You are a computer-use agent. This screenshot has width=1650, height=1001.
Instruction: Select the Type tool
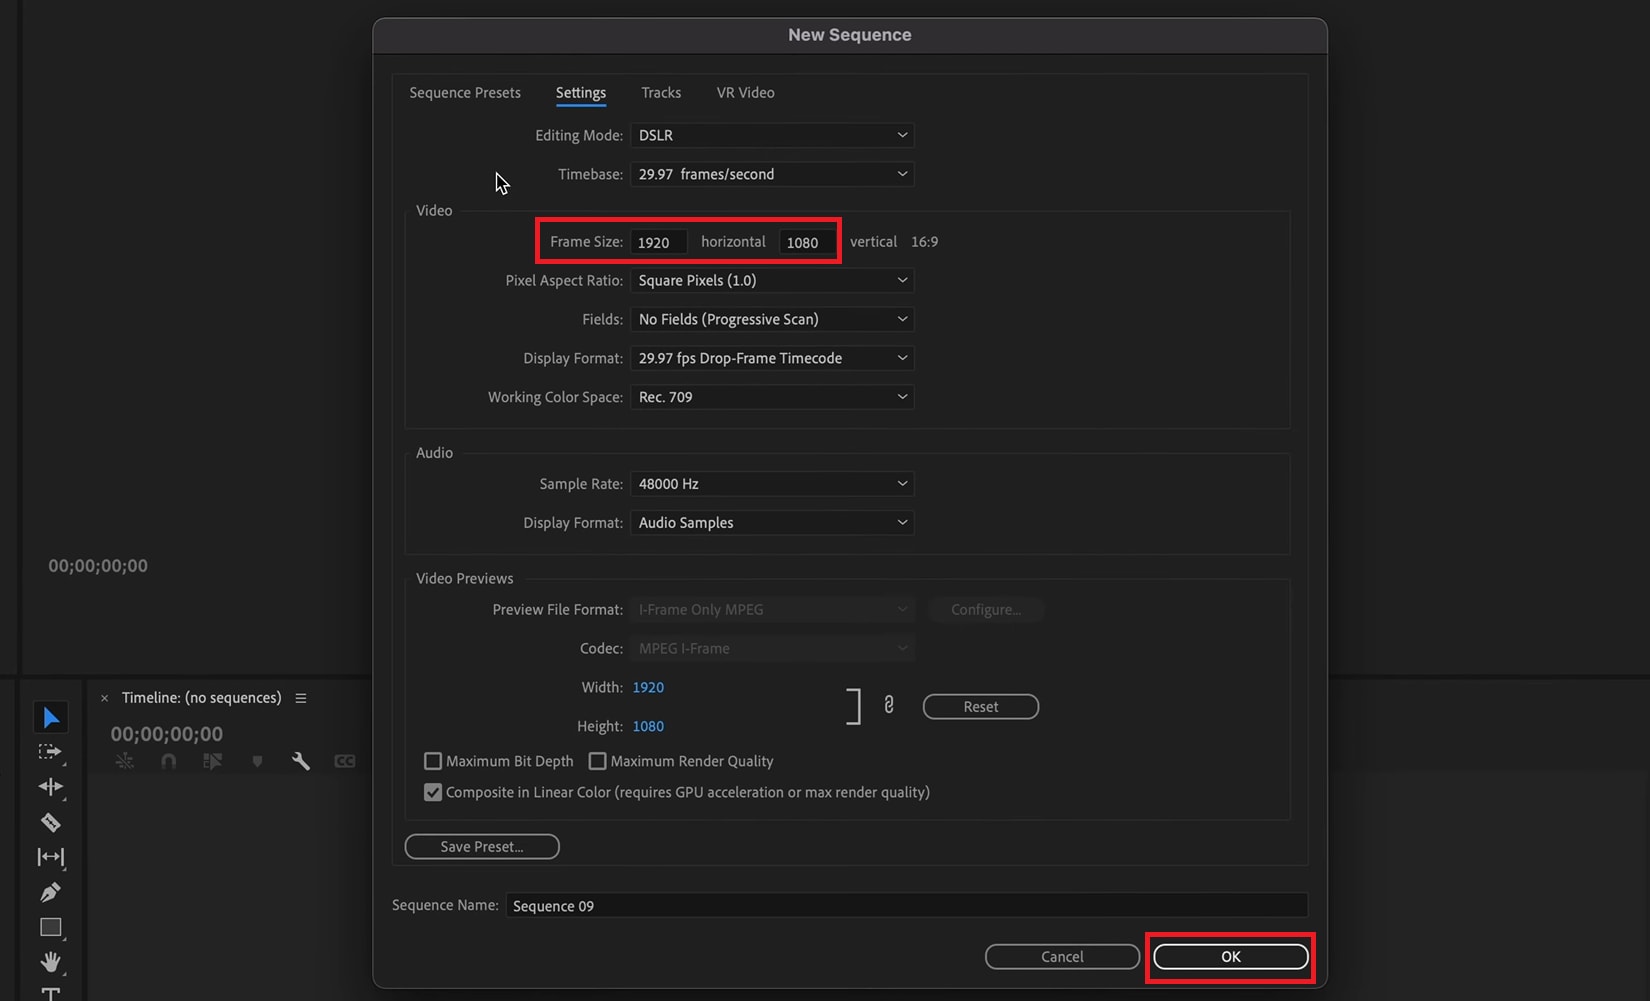pyautogui.click(x=51, y=992)
